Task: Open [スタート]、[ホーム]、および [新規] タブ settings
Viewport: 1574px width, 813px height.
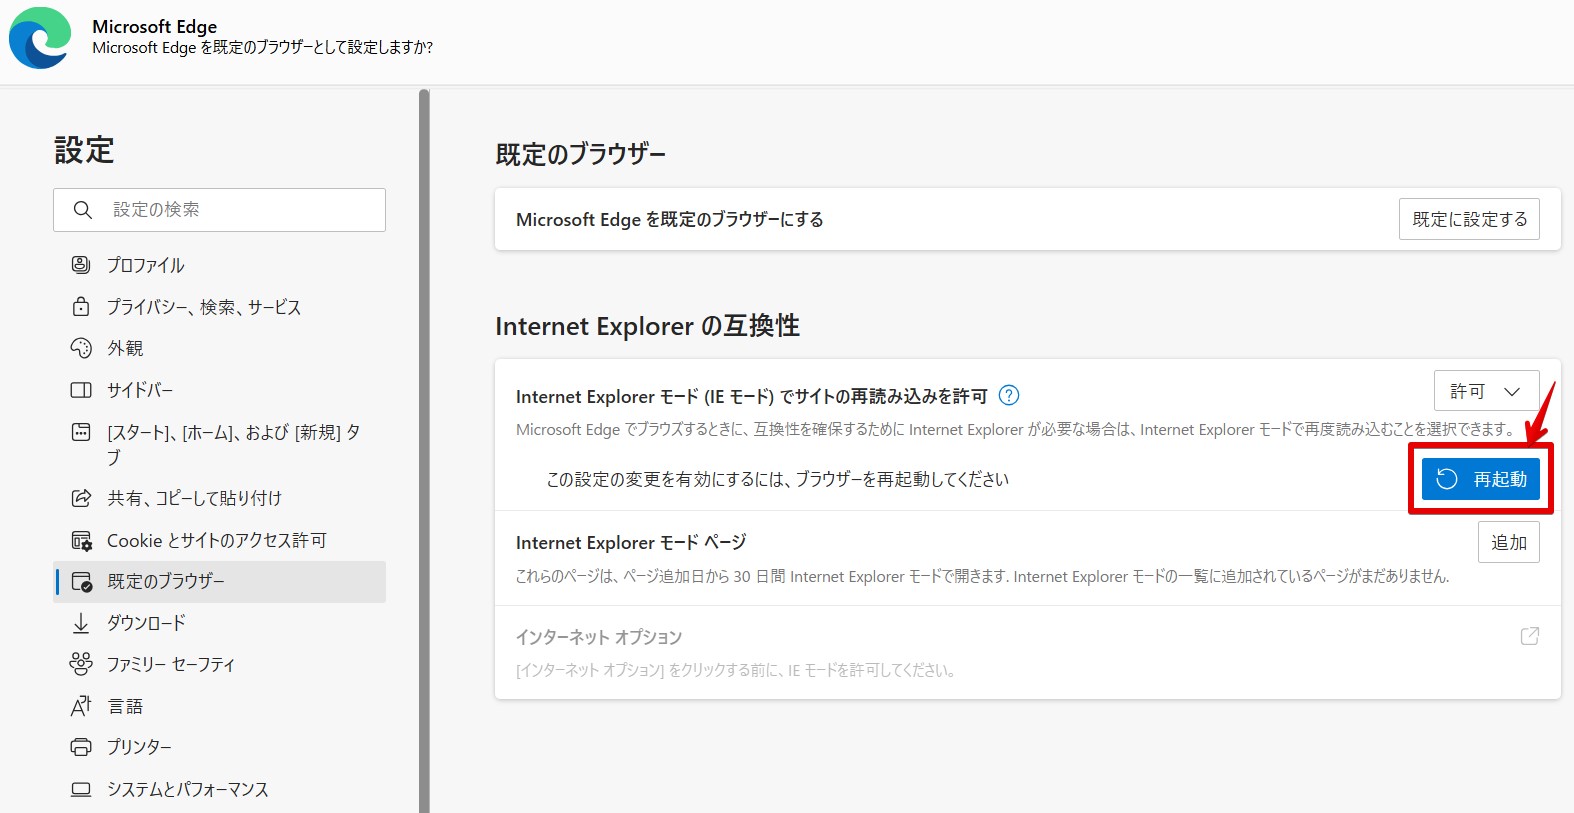Action: pos(220,444)
